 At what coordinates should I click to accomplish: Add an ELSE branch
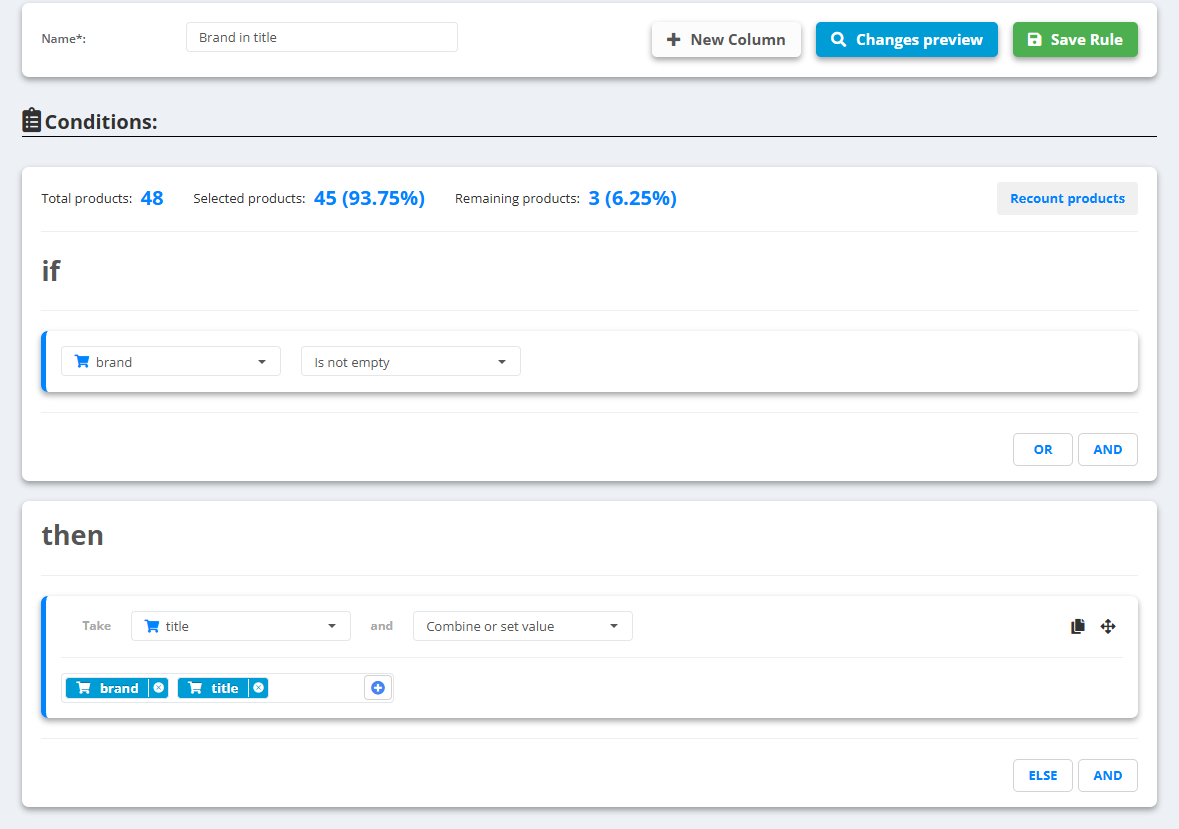coord(1043,776)
